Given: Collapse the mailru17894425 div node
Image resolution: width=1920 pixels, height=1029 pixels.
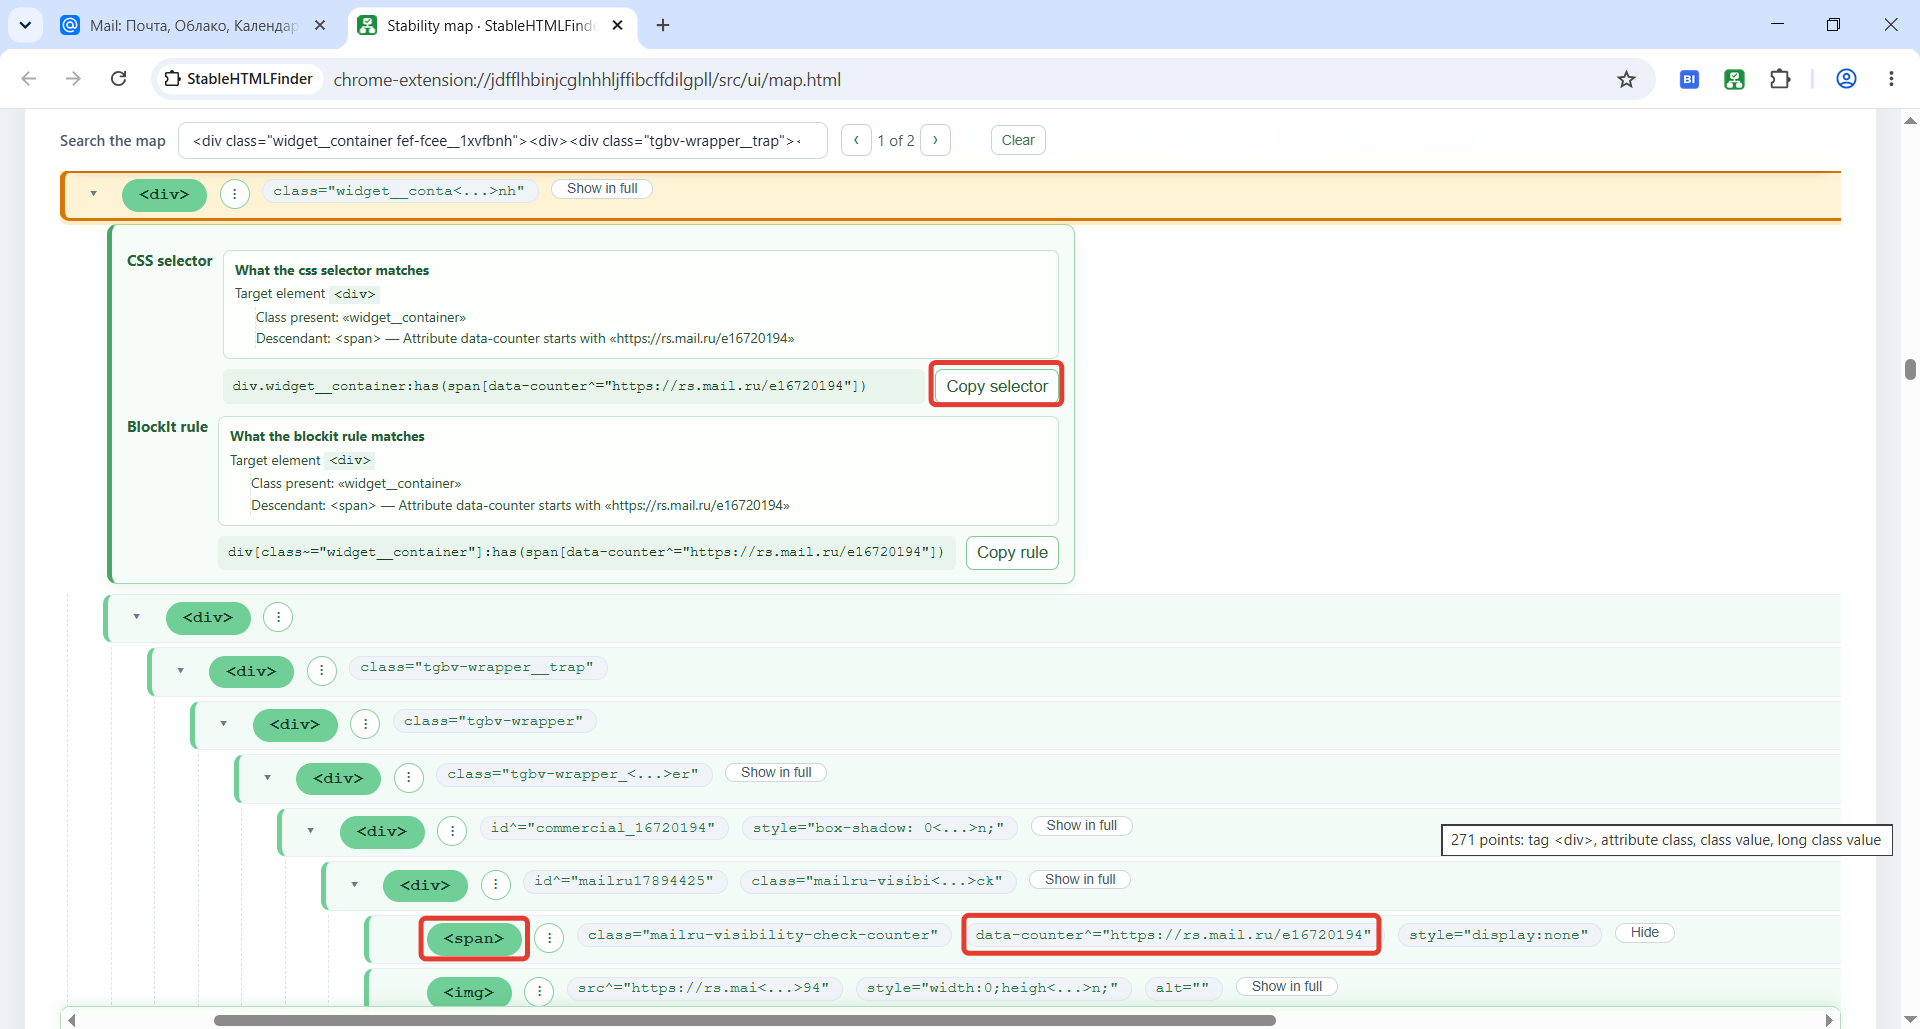Looking at the screenshot, I should tap(355, 884).
